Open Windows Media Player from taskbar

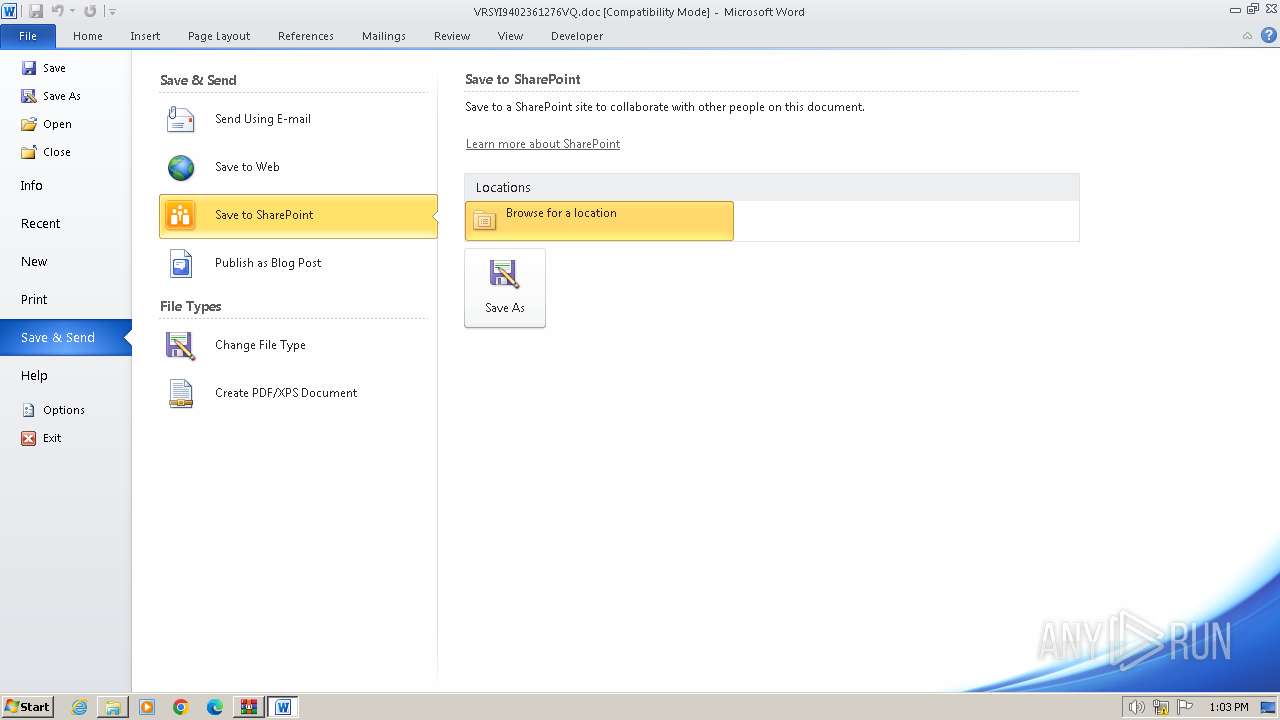point(147,707)
